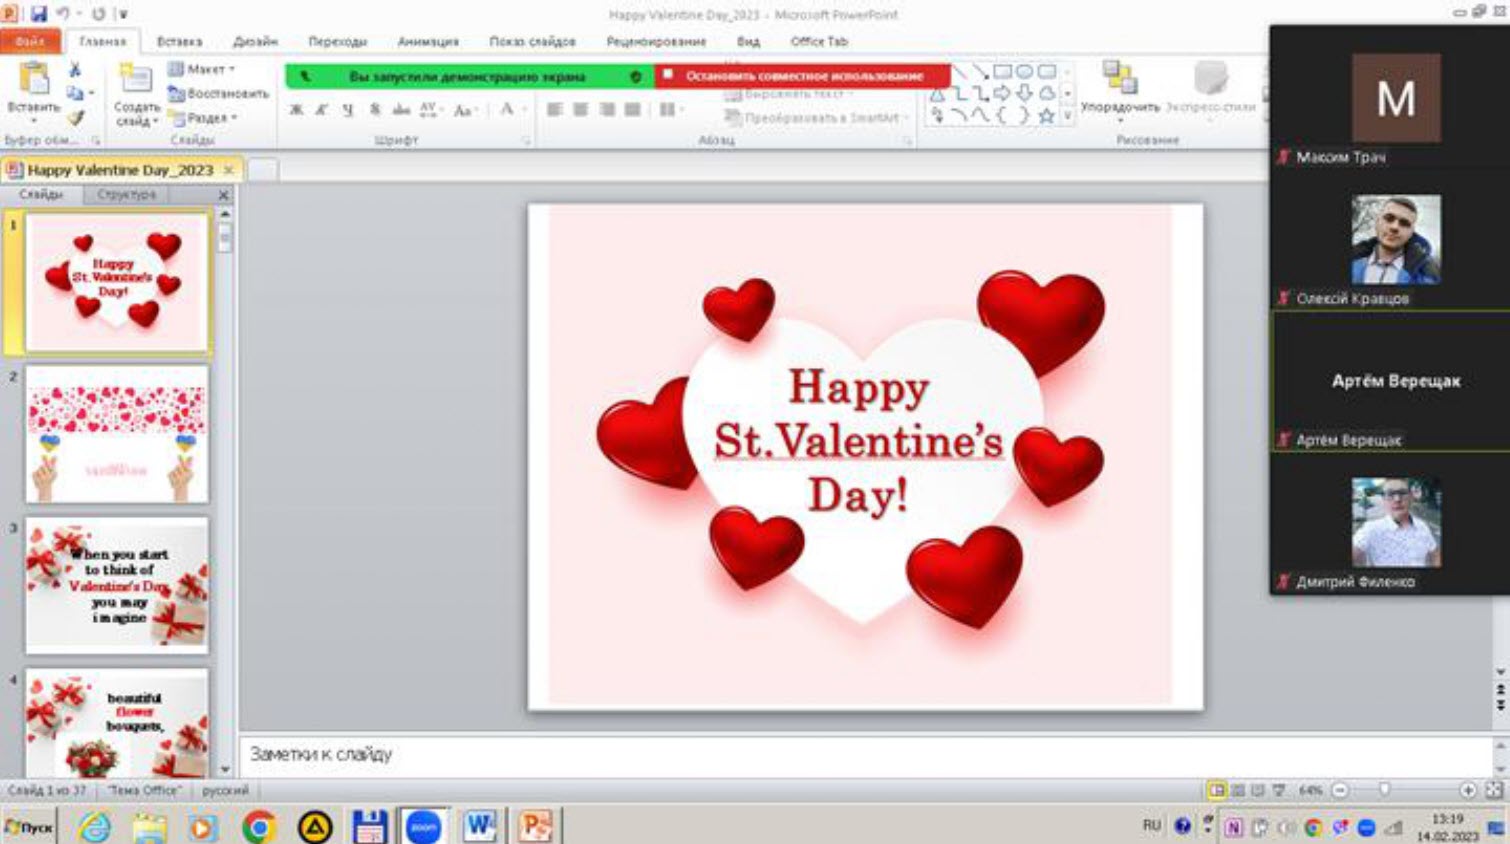This screenshot has height=844, width=1510.
Task: Click the red stop screen sharing button
Action: click(803, 76)
